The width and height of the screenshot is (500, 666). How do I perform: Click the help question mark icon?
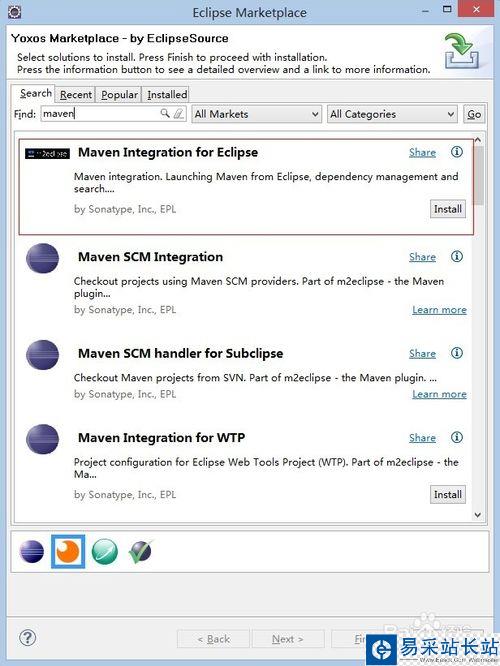click(x=28, y=638)
